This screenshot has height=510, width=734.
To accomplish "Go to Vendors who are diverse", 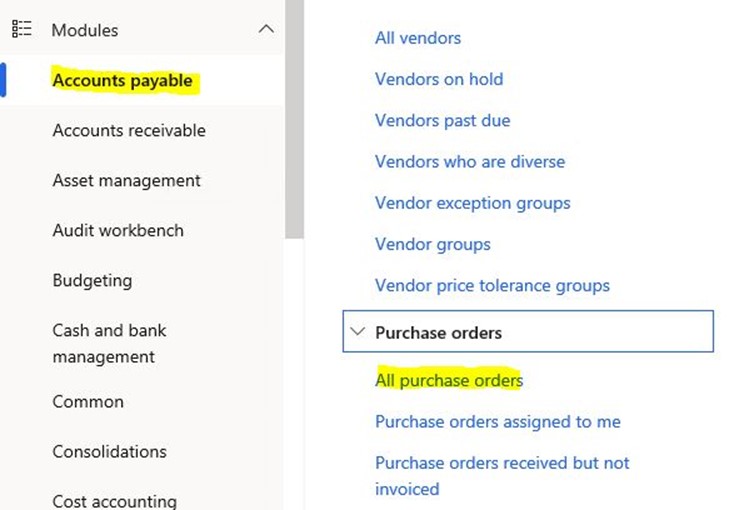I will coord(470,161).
